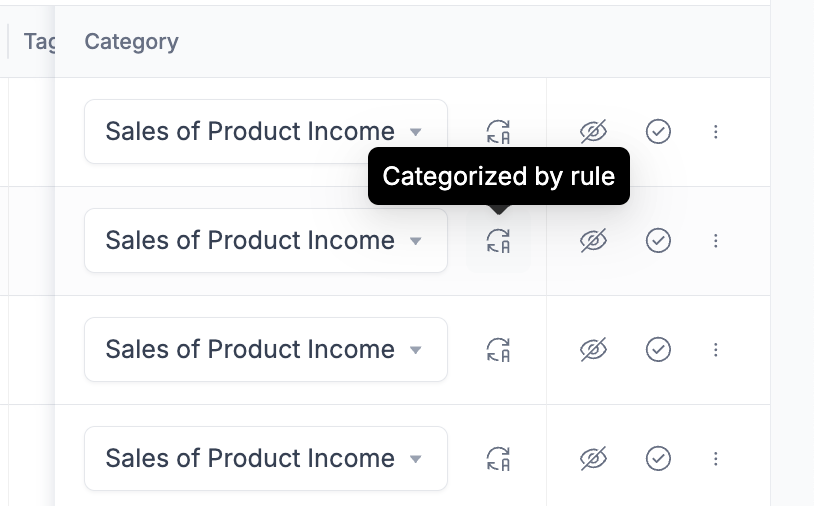Open the third row Sales of Product Income dropdown

[265, 350]
